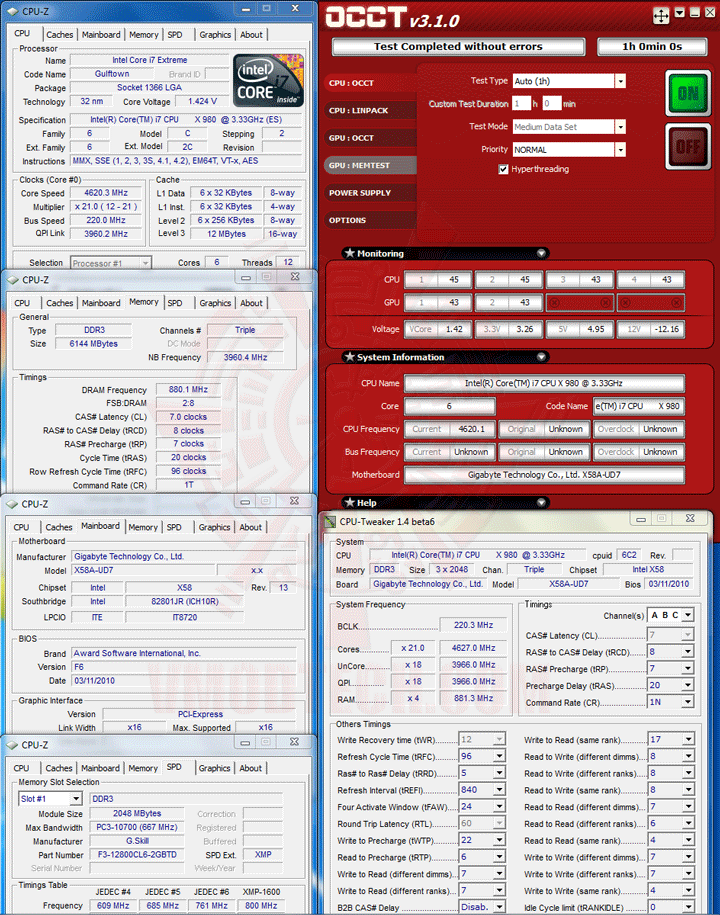Open Write to Precharge (tWTP) dropdown
This screenshot has height=915, width=720.
click(x=499, y=840)
